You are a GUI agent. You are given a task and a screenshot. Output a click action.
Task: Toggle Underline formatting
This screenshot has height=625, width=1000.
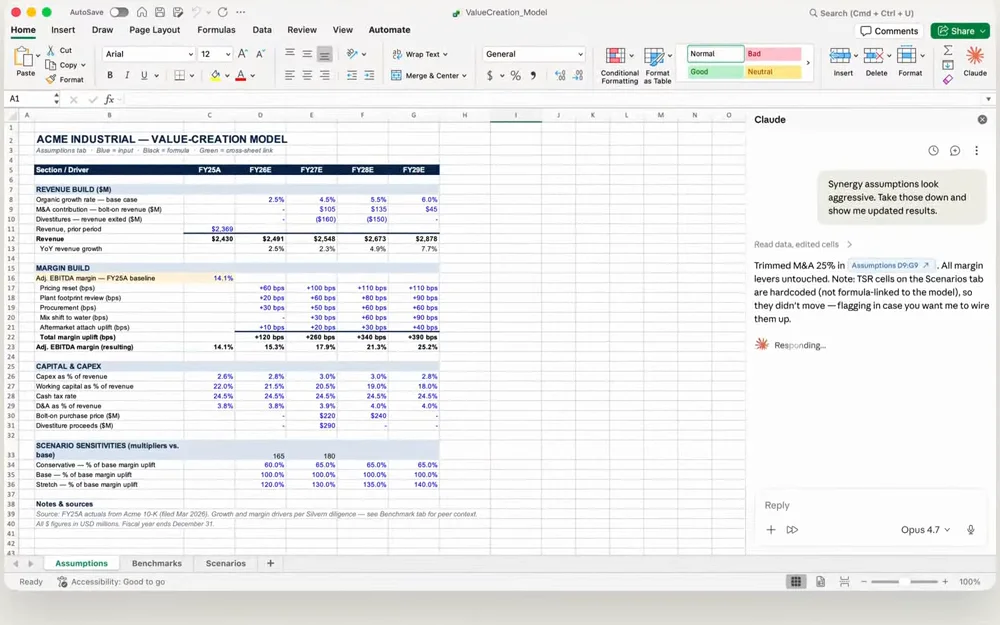point(144,75)
